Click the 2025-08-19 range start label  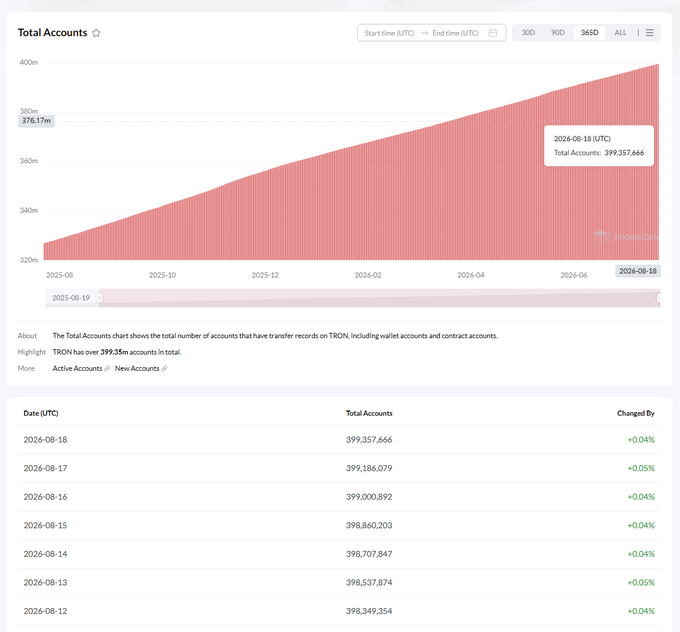coord(71,298)
